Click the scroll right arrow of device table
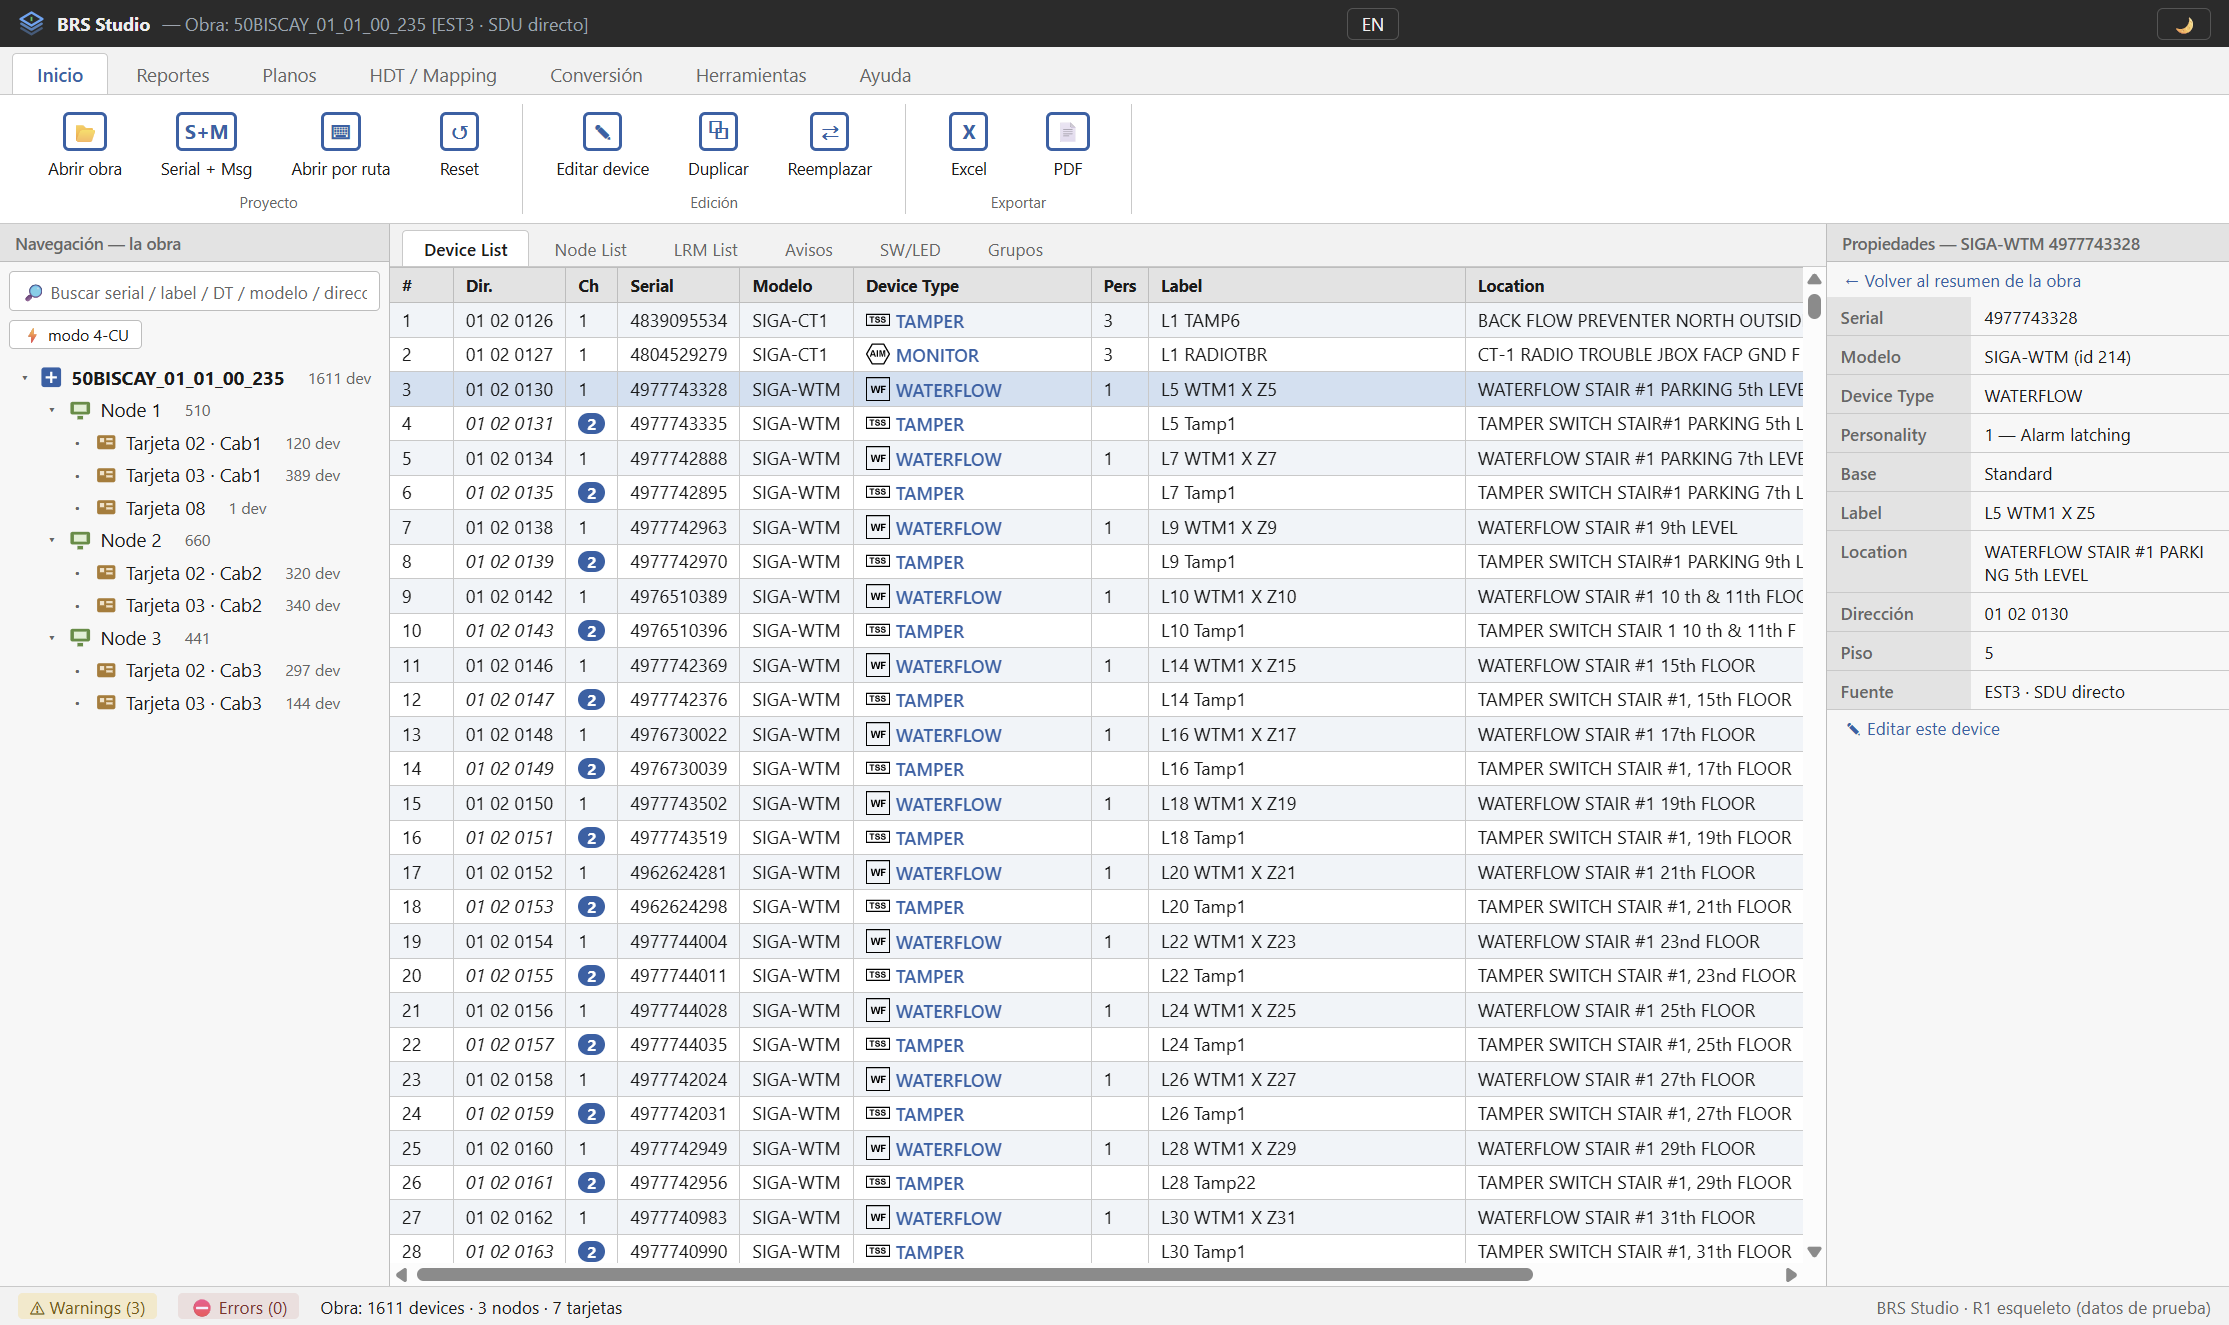The image size is (2229, 1325). tap(1791, 1275)
